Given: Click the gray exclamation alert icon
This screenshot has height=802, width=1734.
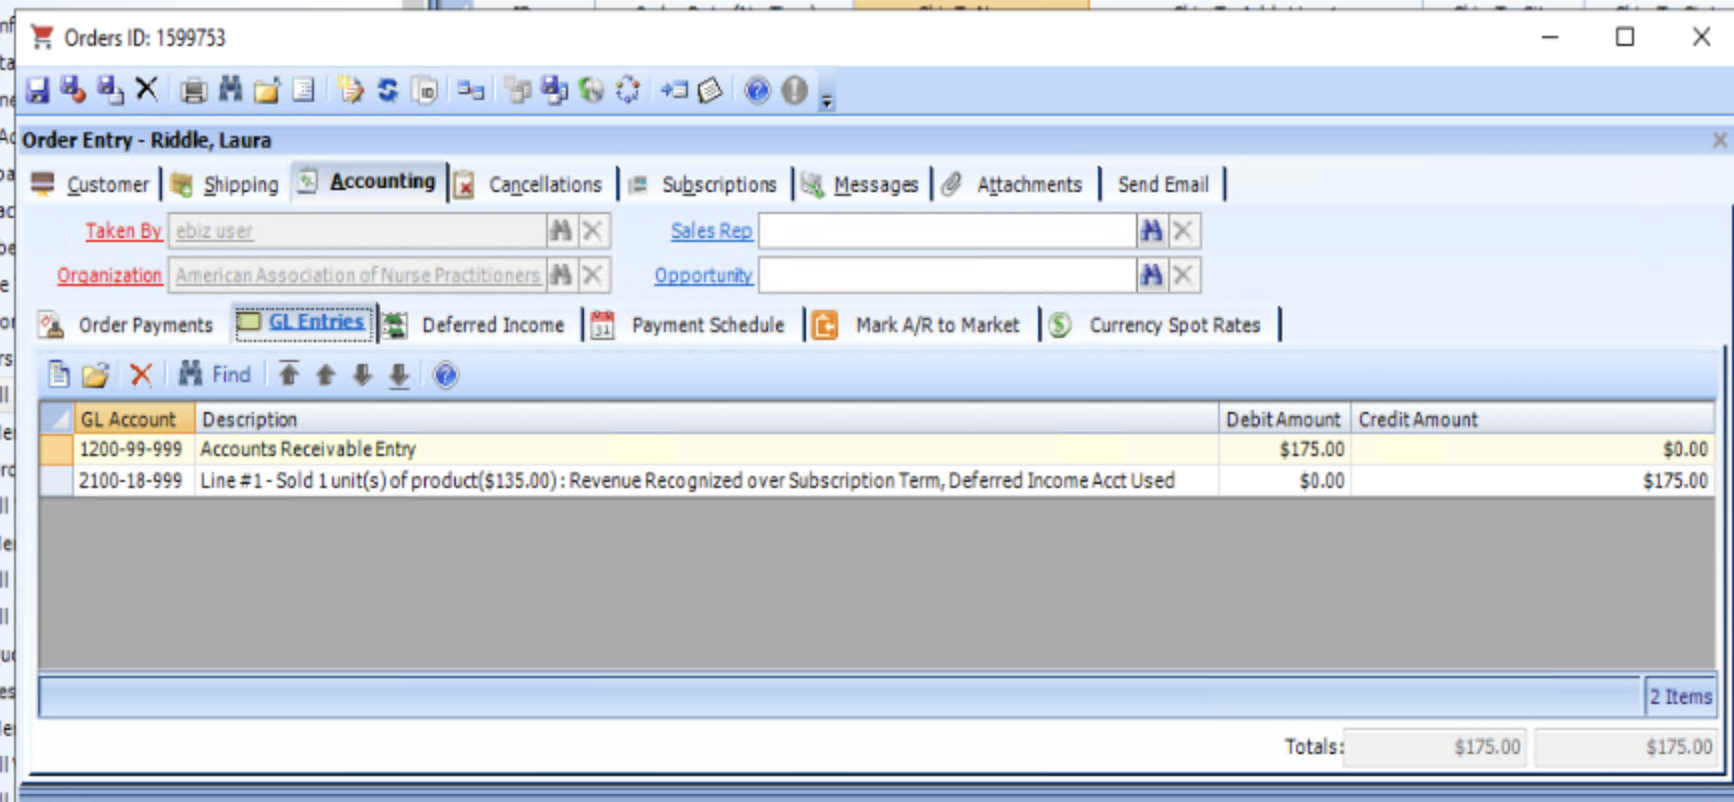Looking at the screenshot, I should click(794, 91).
